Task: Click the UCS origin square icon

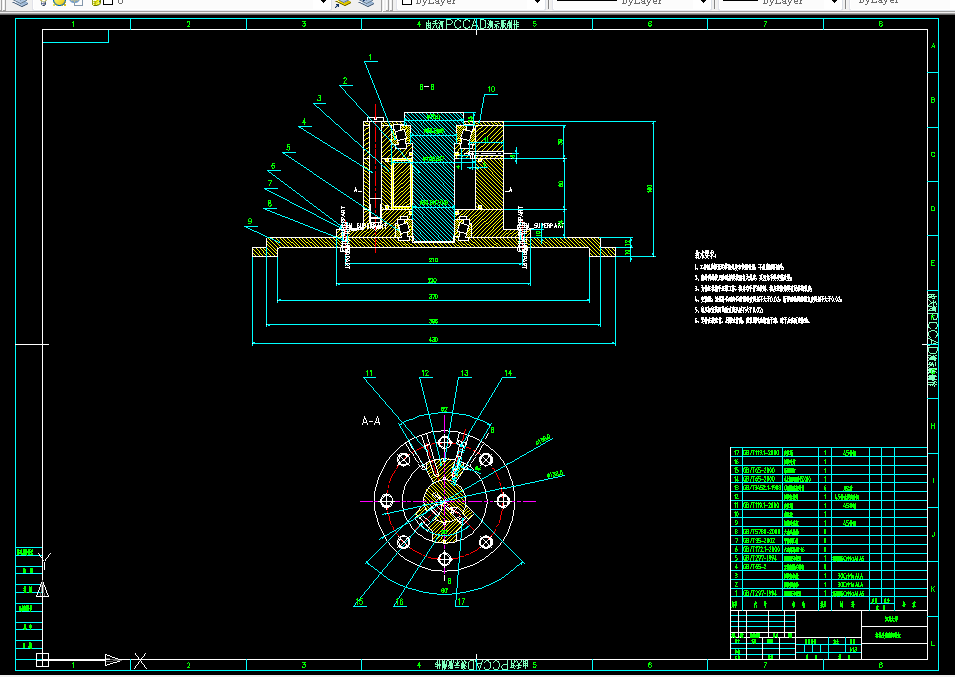Action: 42,660
